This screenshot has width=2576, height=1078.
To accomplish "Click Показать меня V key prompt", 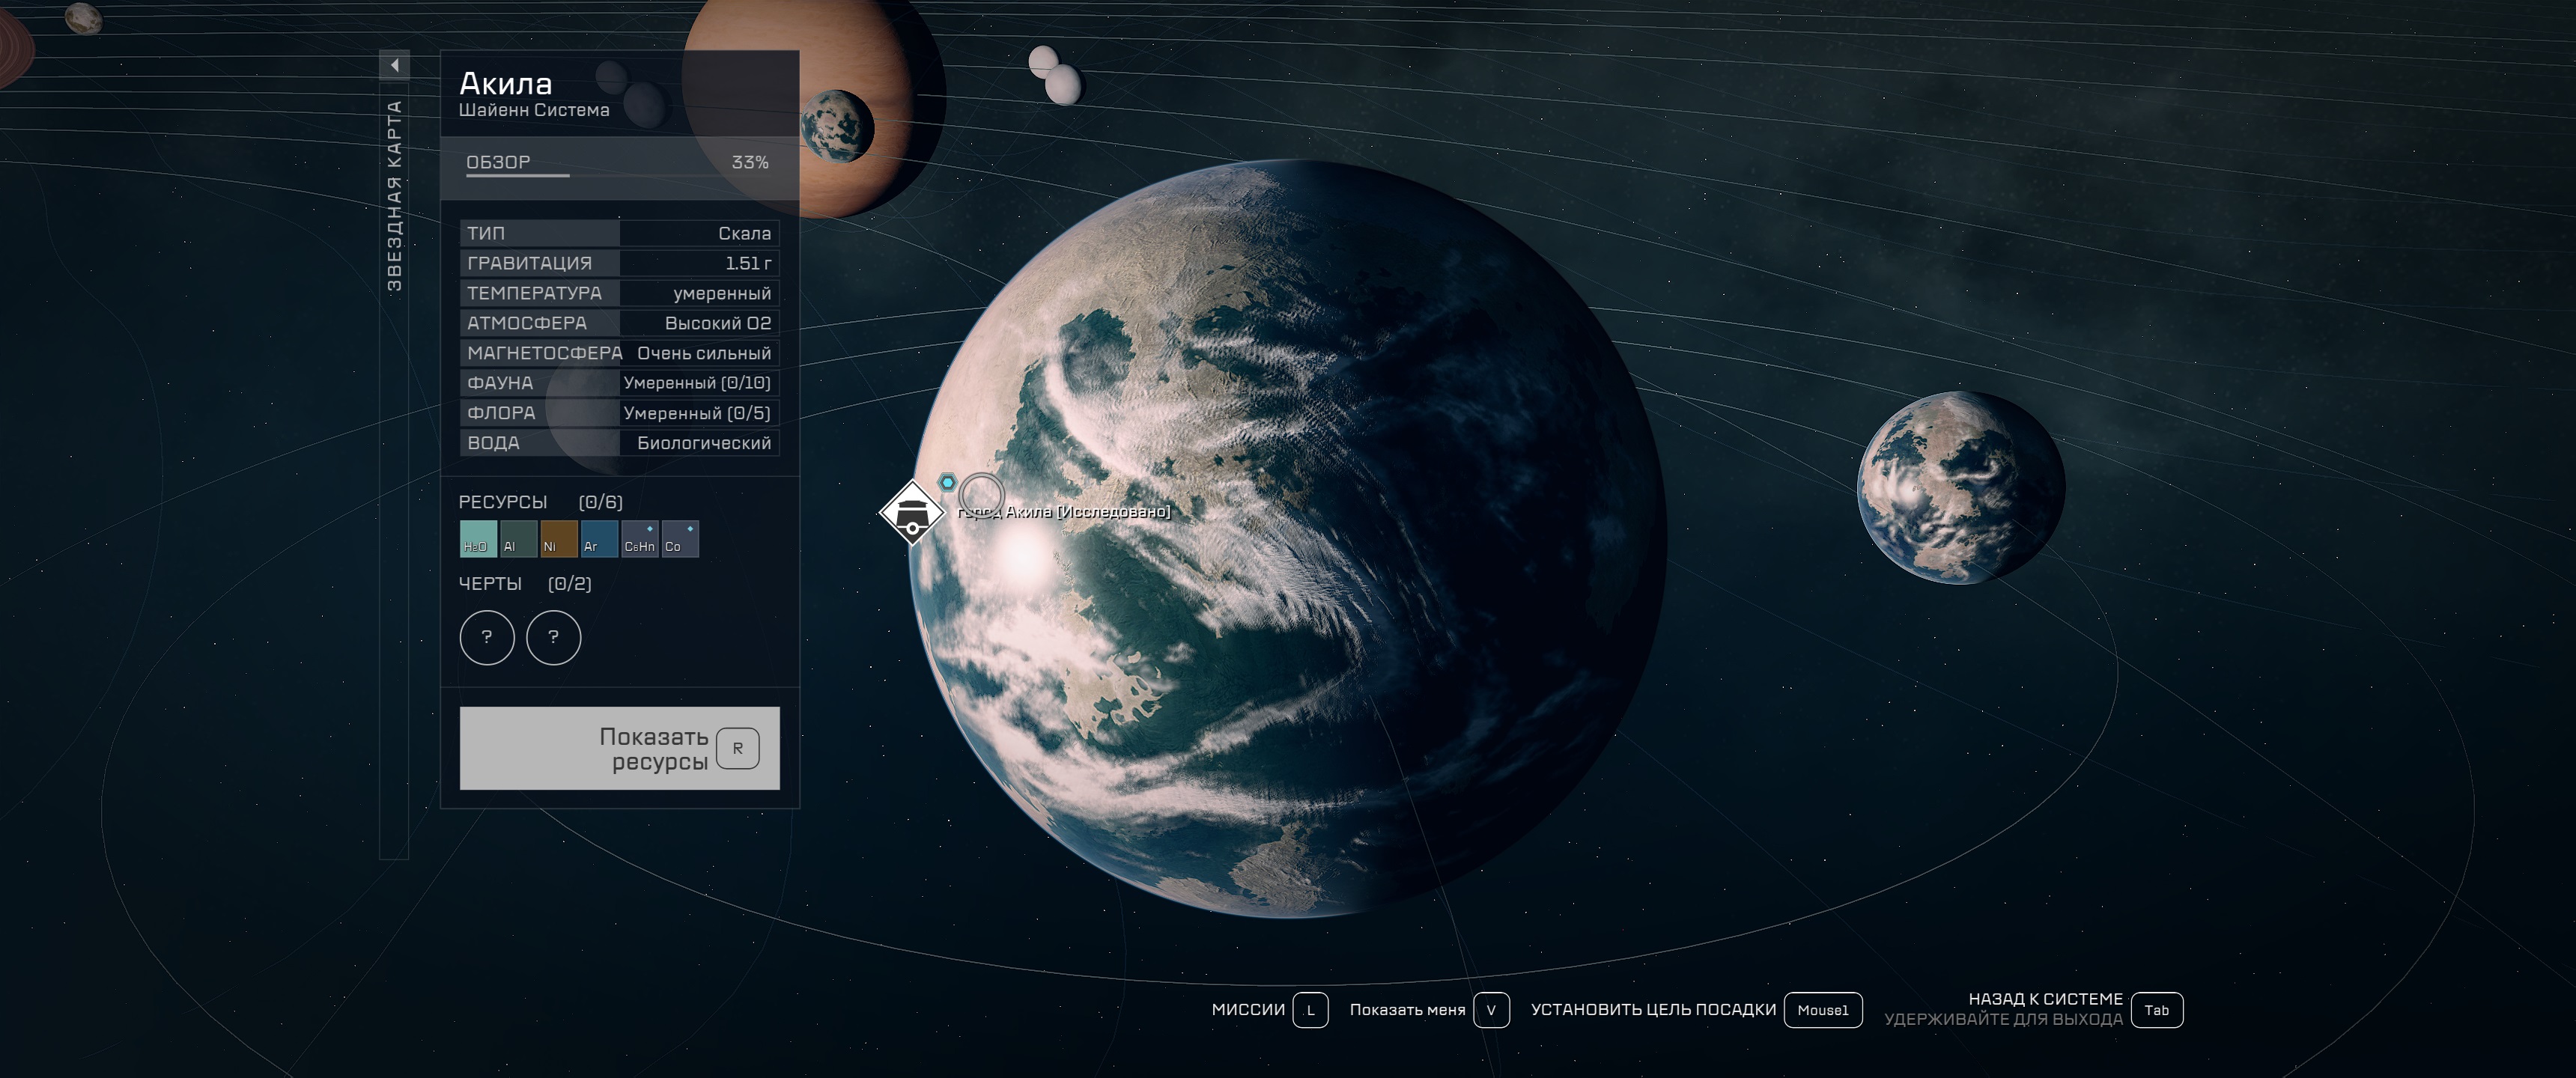I will [1490, 1010].
